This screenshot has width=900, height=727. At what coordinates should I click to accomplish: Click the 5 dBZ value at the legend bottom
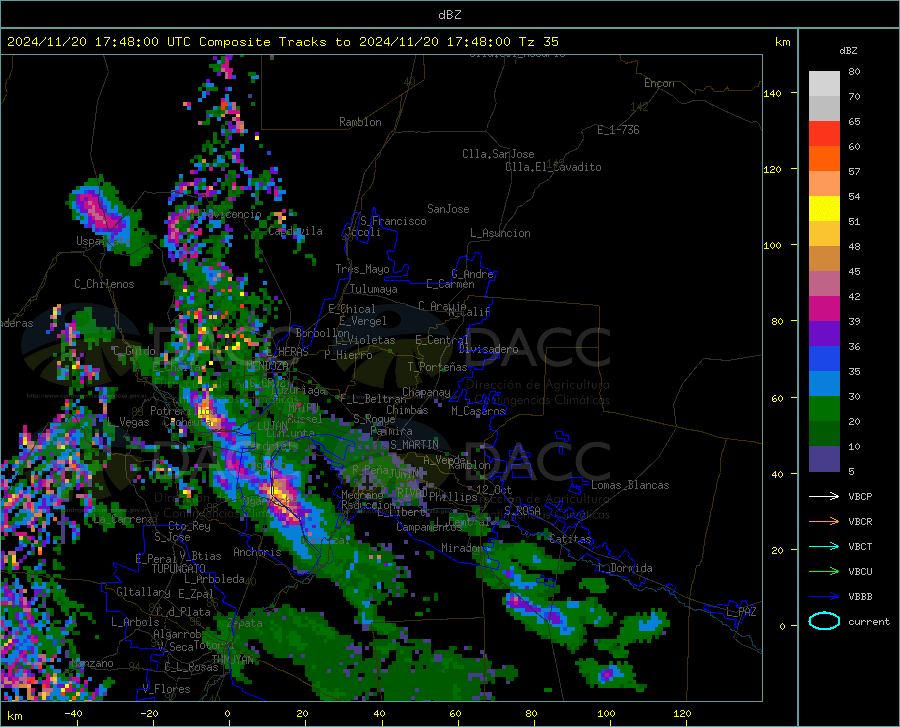[851, 471]
